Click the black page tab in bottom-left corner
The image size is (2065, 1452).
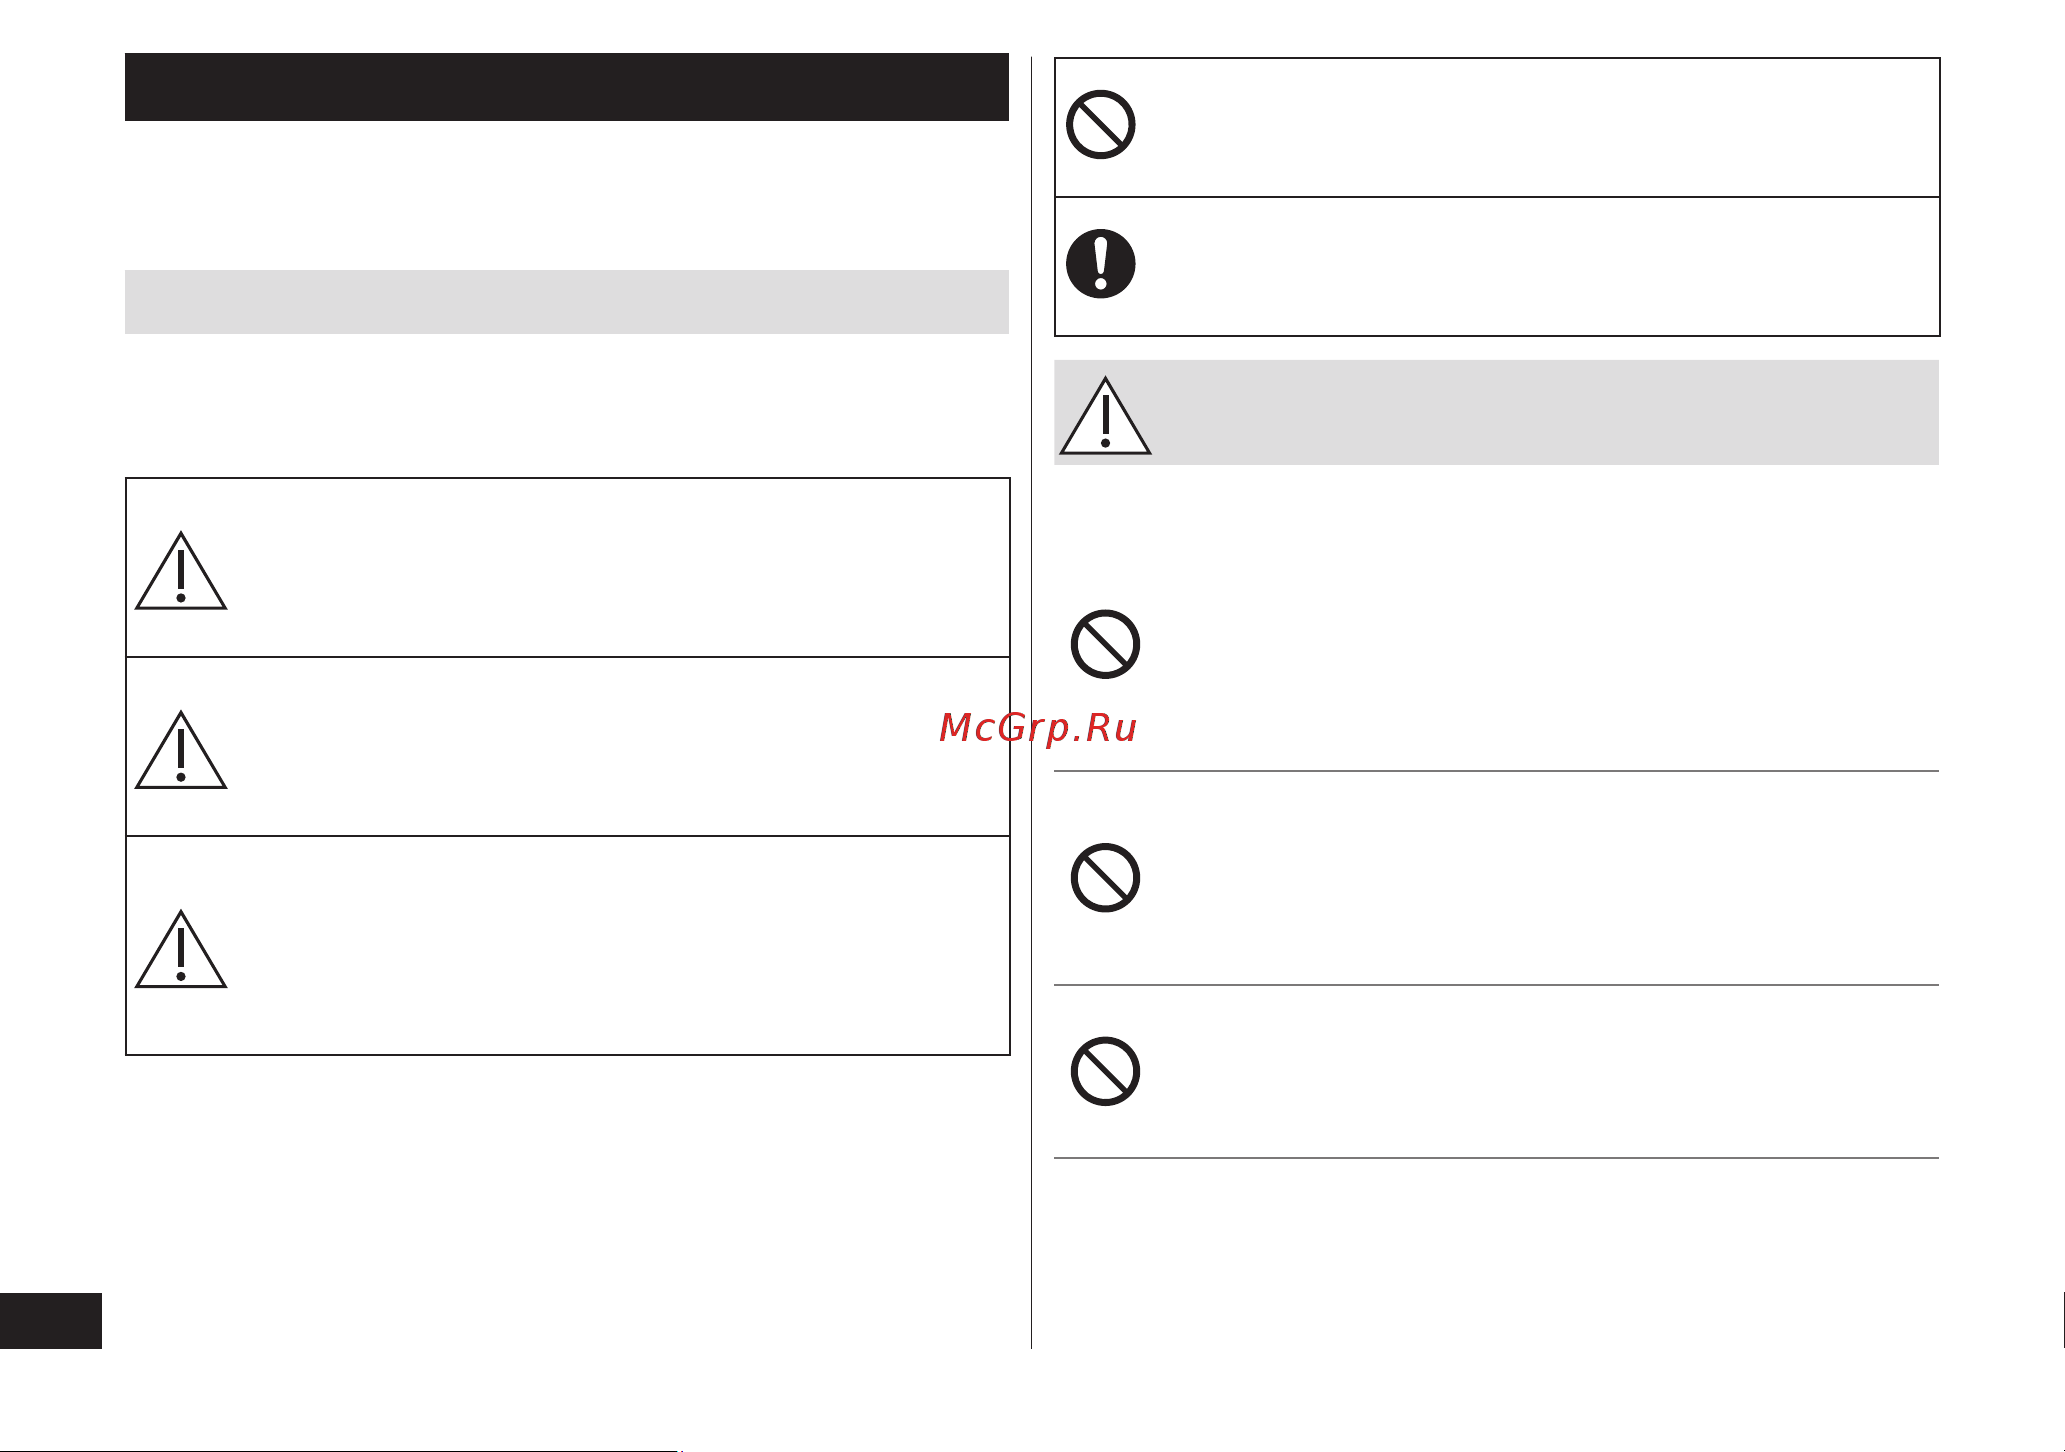(x=51, y=1320)
